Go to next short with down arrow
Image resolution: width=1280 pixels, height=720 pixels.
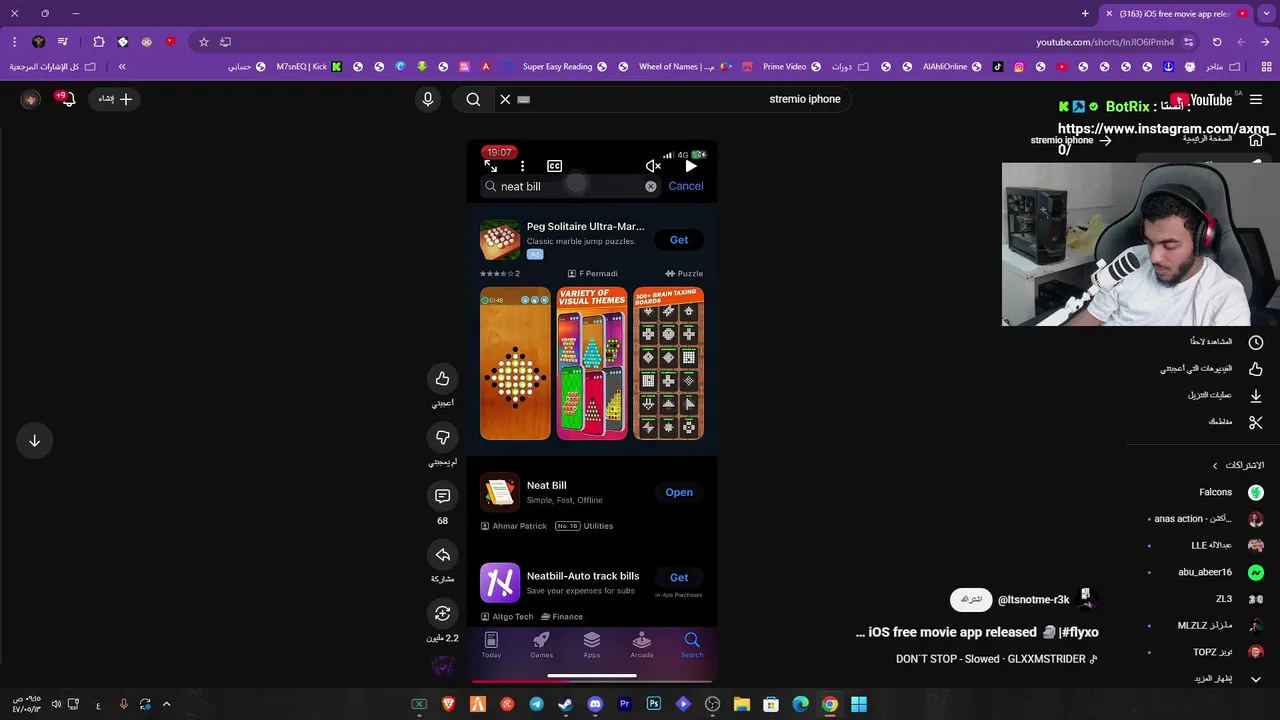[x=34, y=441]
